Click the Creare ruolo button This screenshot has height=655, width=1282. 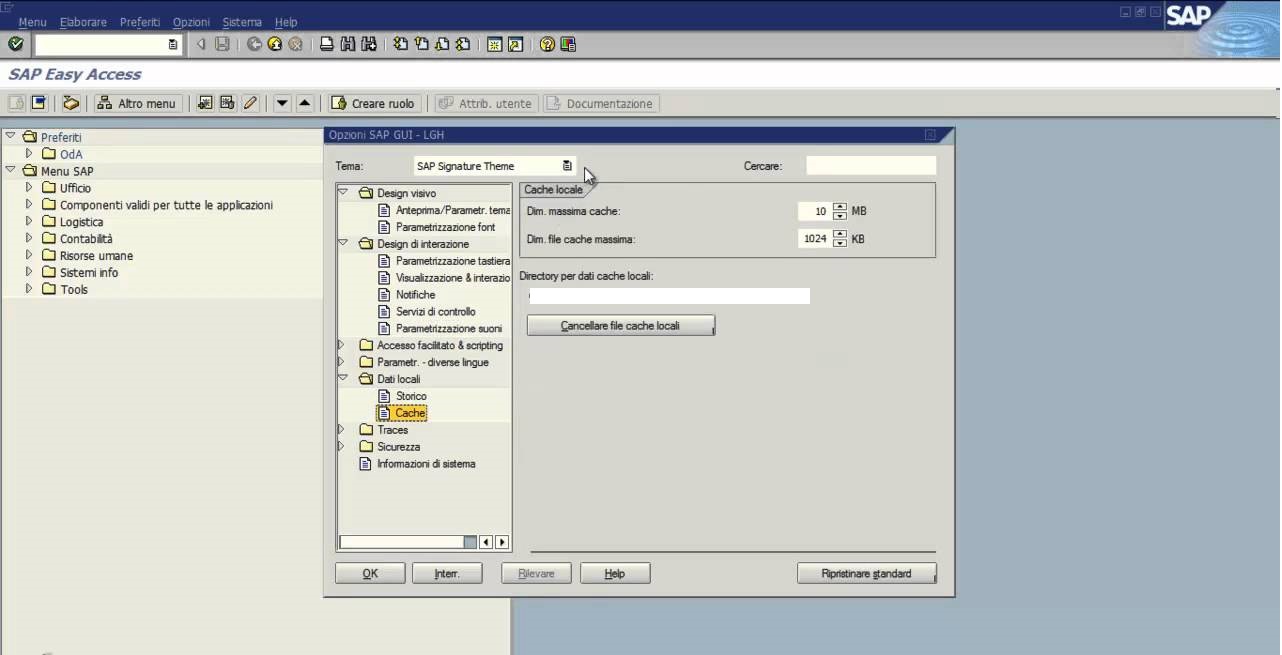click(x=373, y=103)
